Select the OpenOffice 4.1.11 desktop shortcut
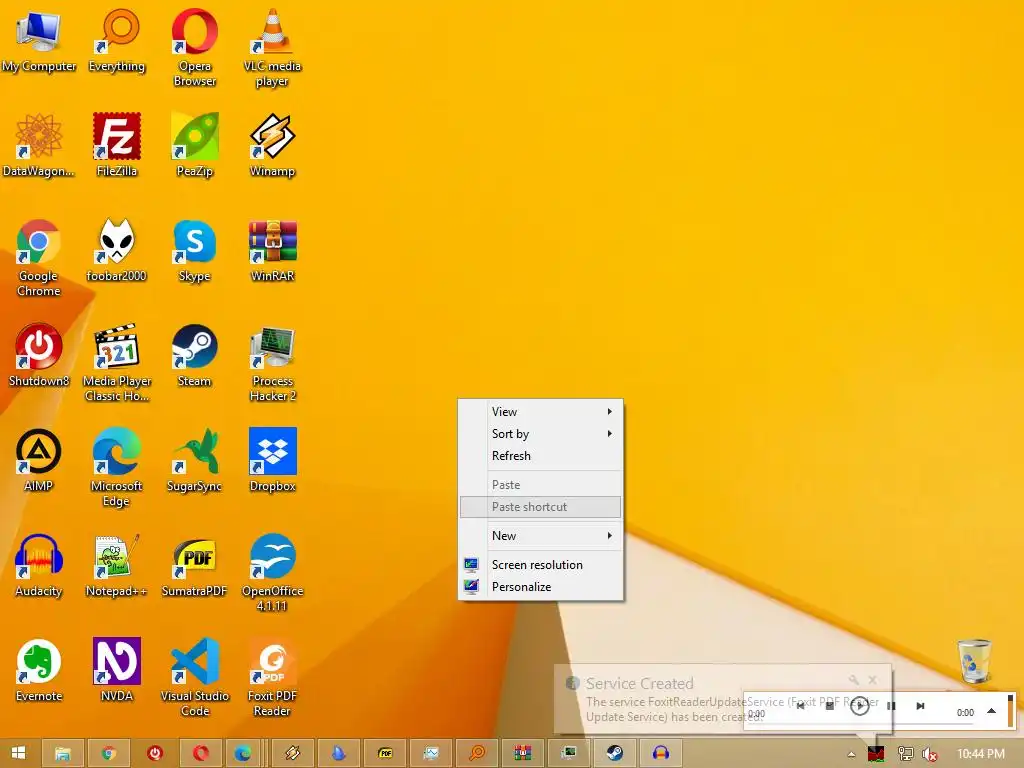 [272, 573]
